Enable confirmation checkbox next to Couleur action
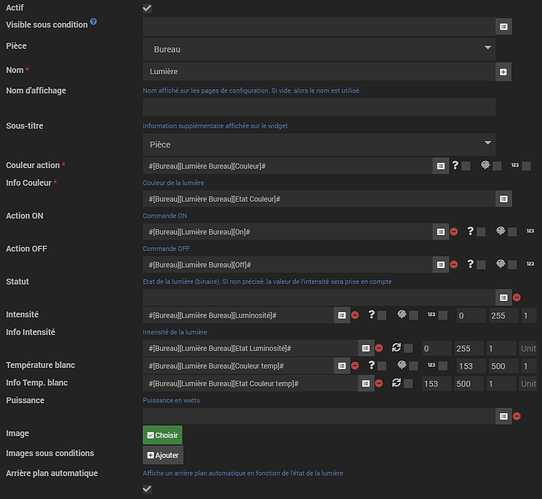The width and height of the screenshot is (542, 499). click(x=466, y=166)
